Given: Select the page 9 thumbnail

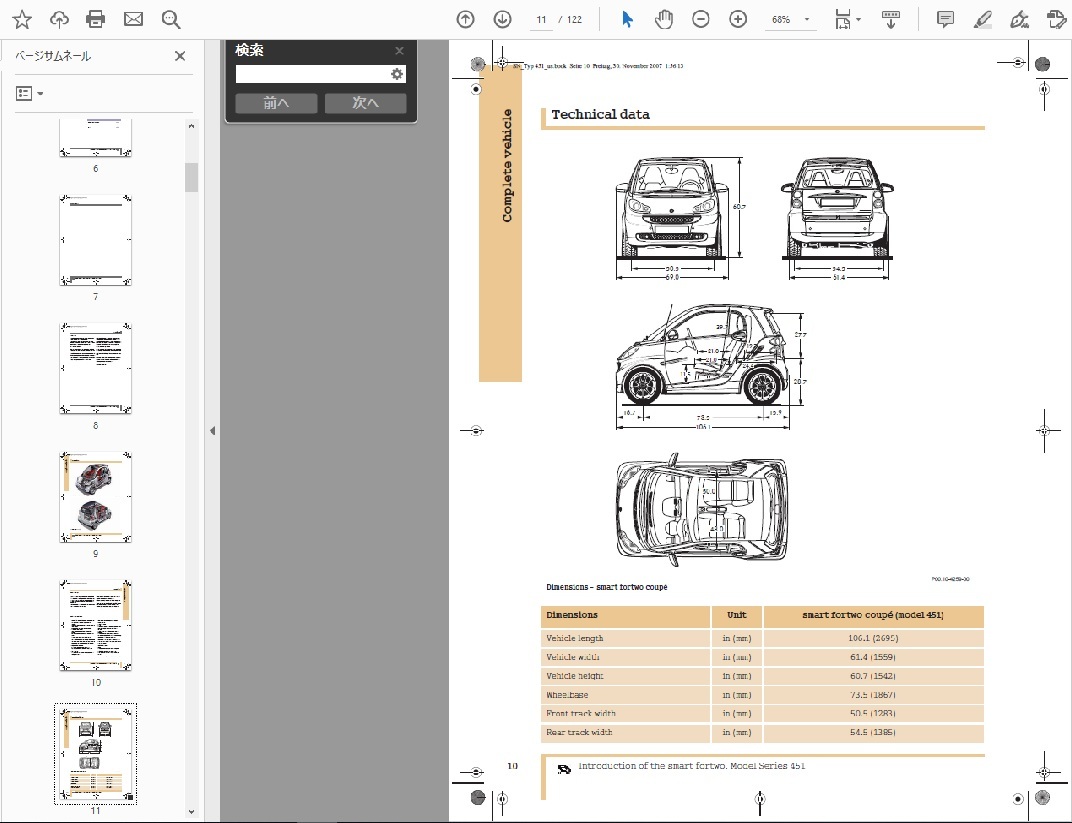Looking at the screenshot, I should [95, 497].
